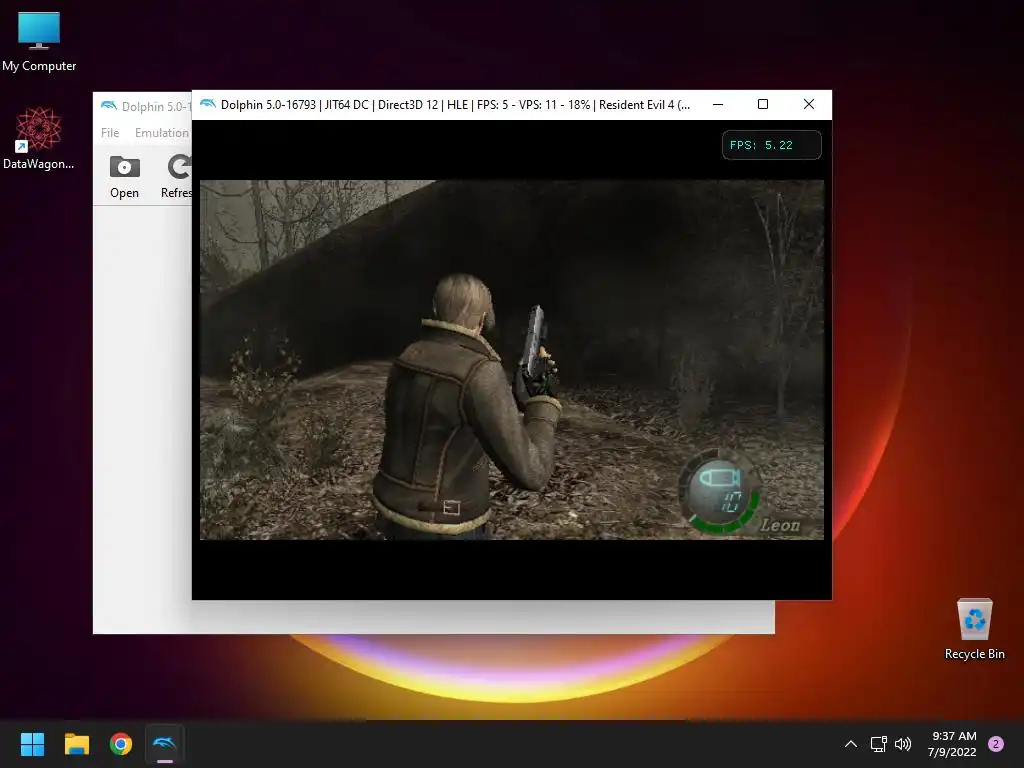
Task: Click the ammo counter HUD in game
Action: tap(720, 491)
